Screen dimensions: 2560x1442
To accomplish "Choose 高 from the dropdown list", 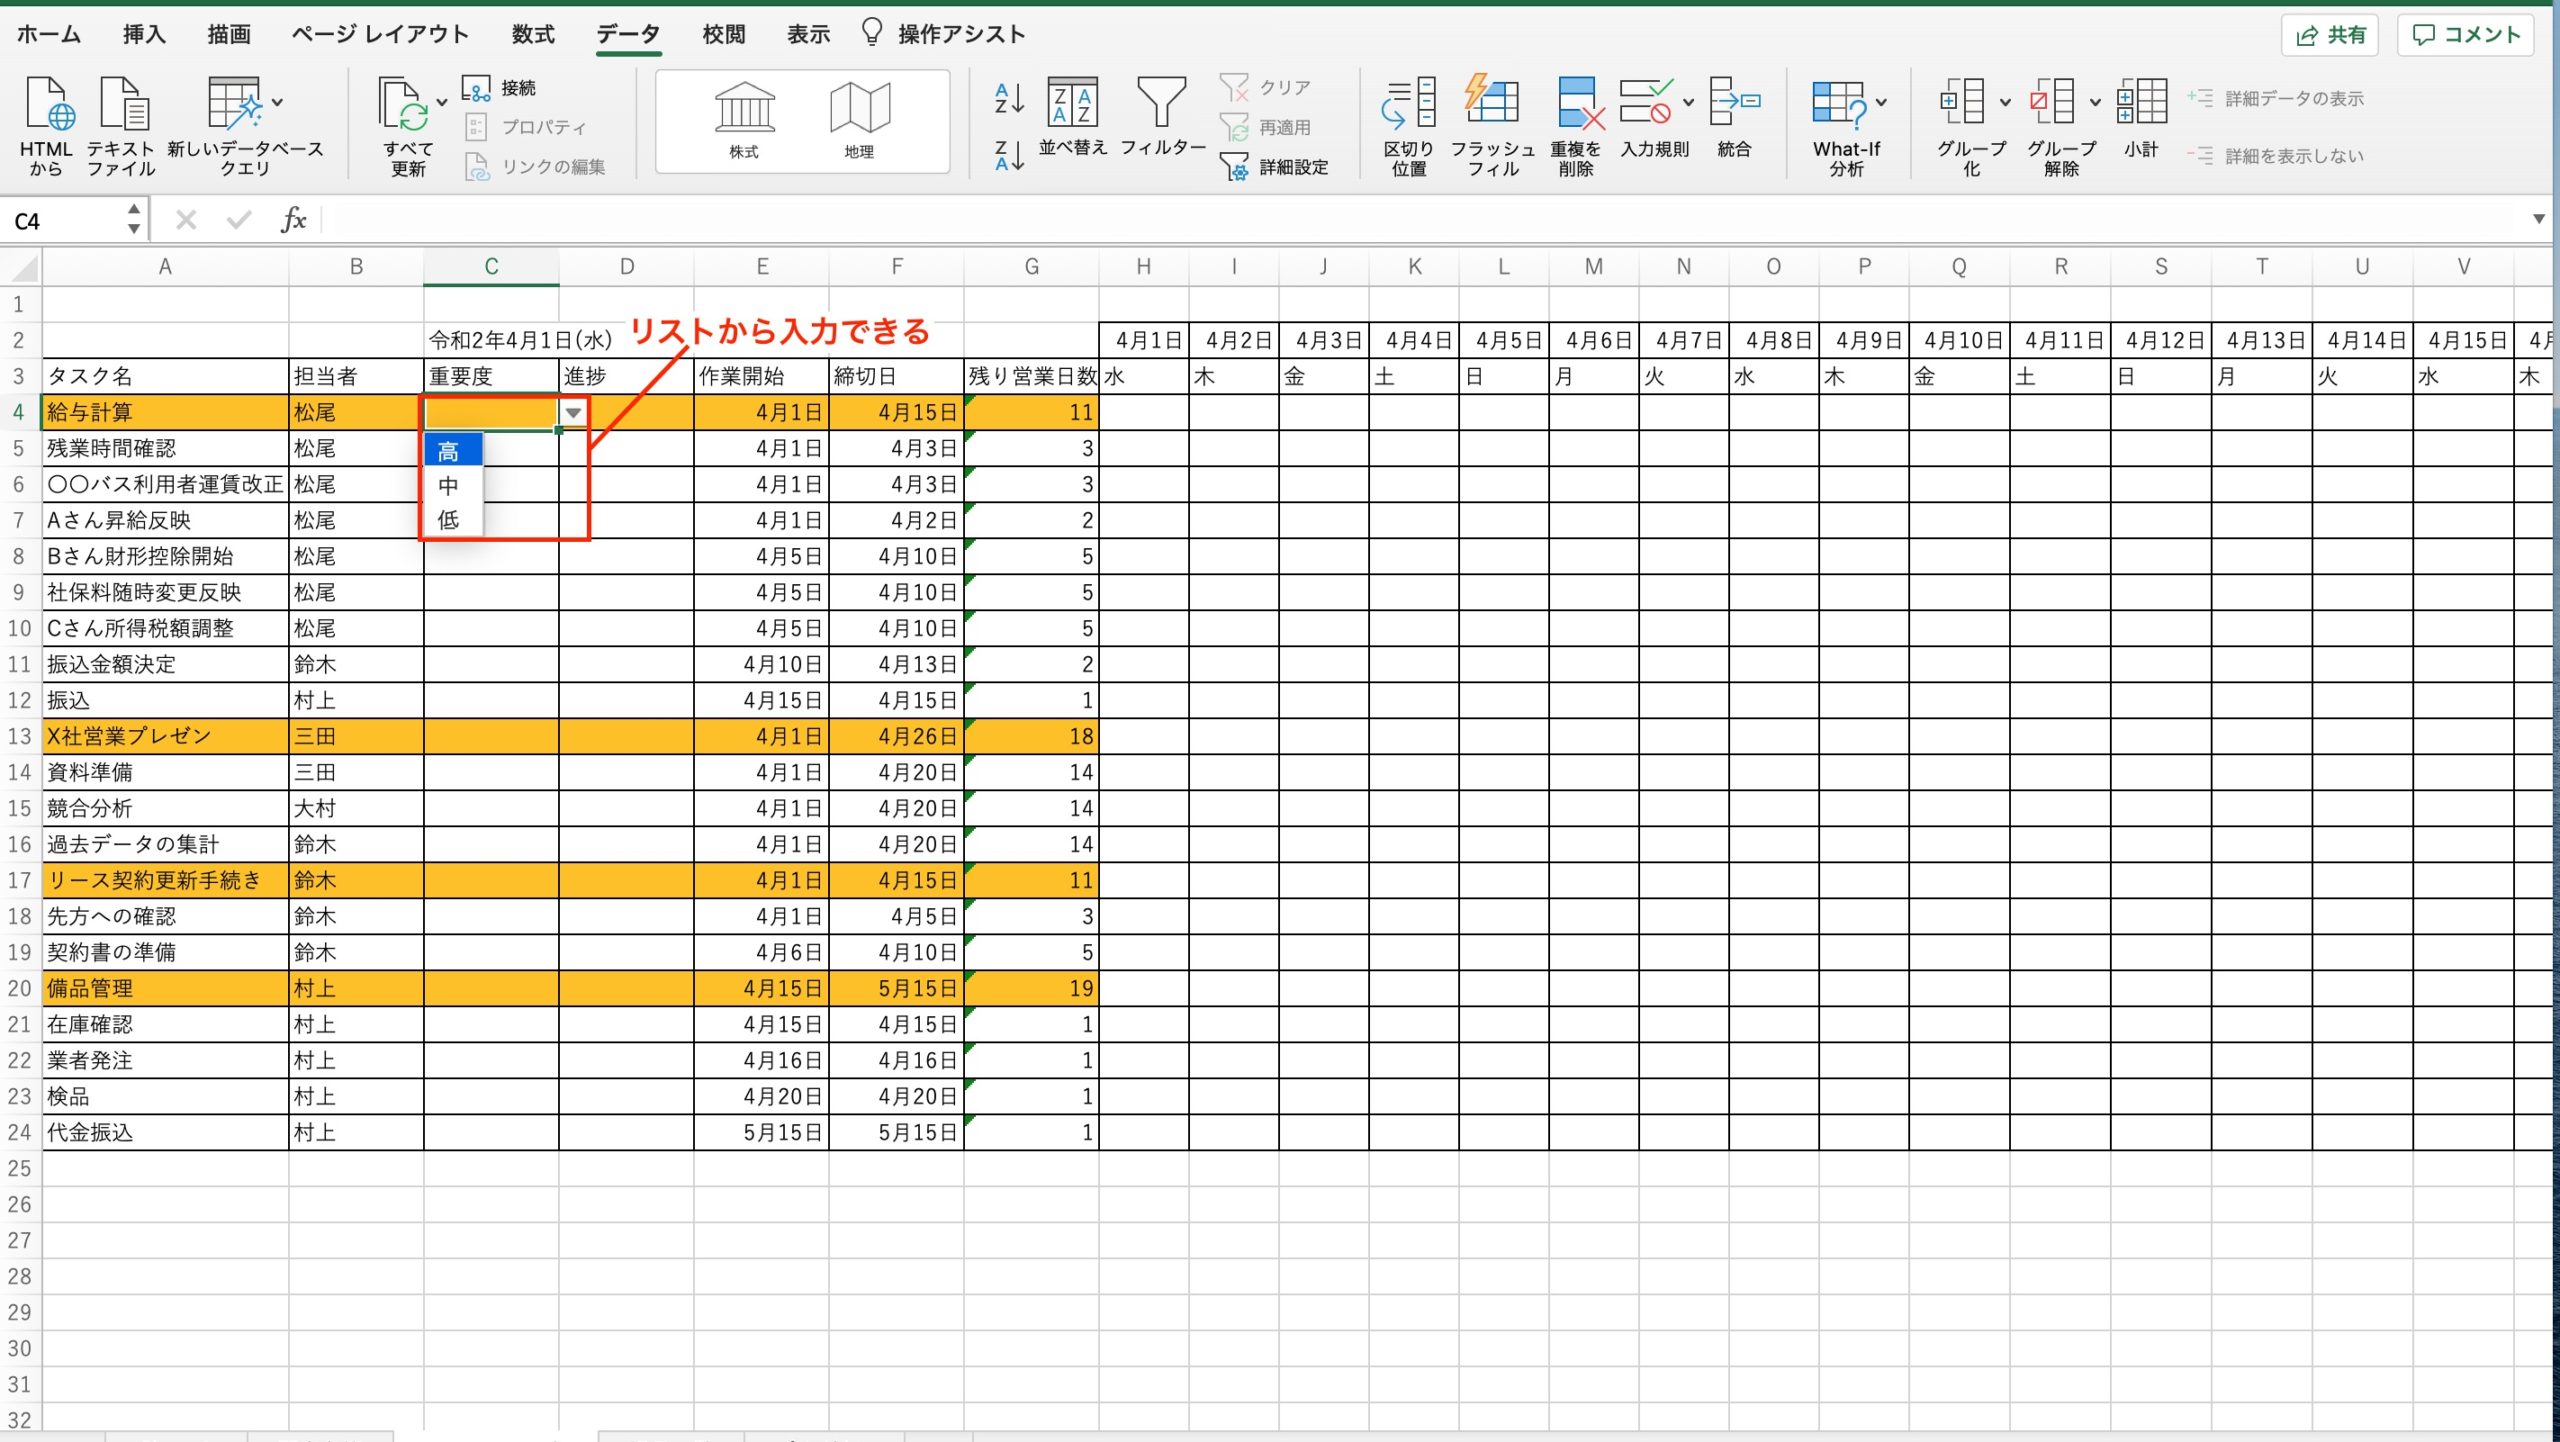I will point(452,451).
